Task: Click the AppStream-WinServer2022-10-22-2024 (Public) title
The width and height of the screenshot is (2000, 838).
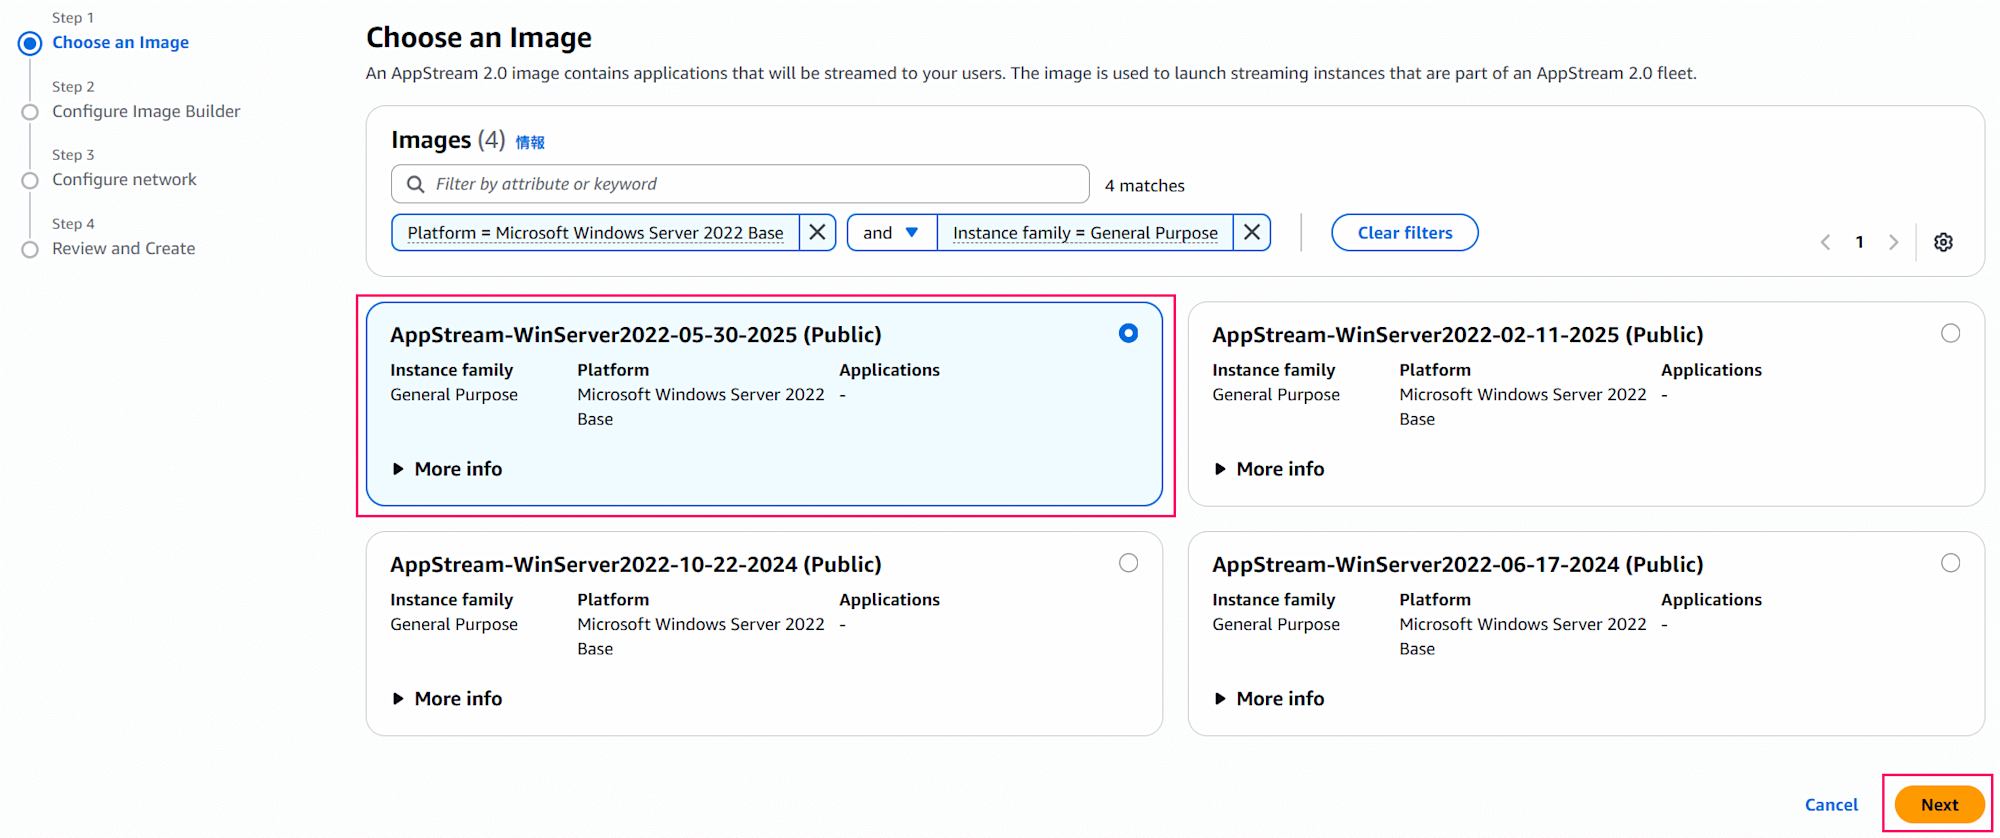Action: (636, 564)
